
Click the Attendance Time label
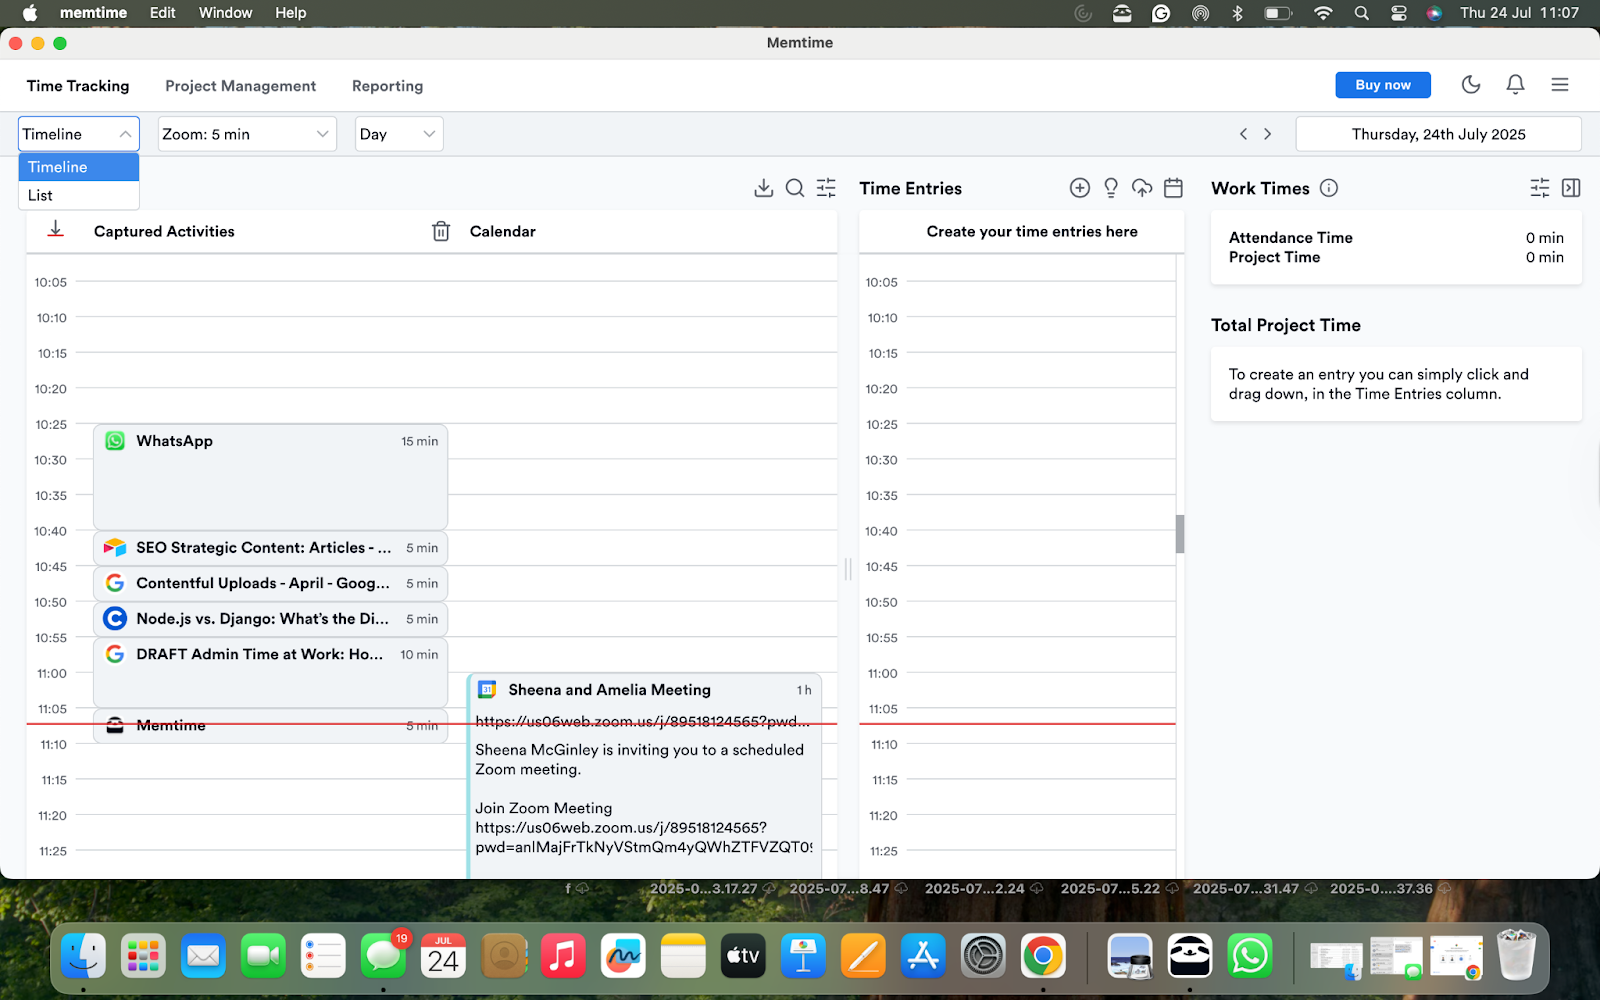1290,238
